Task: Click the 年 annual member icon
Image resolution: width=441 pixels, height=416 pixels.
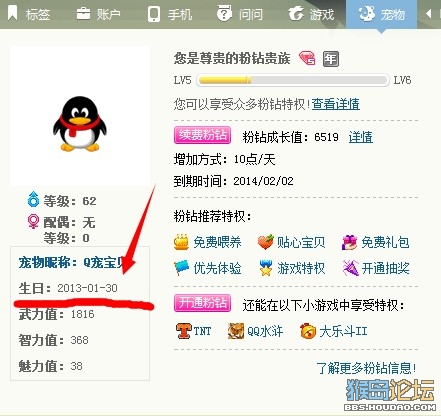Action: [331, 59]
